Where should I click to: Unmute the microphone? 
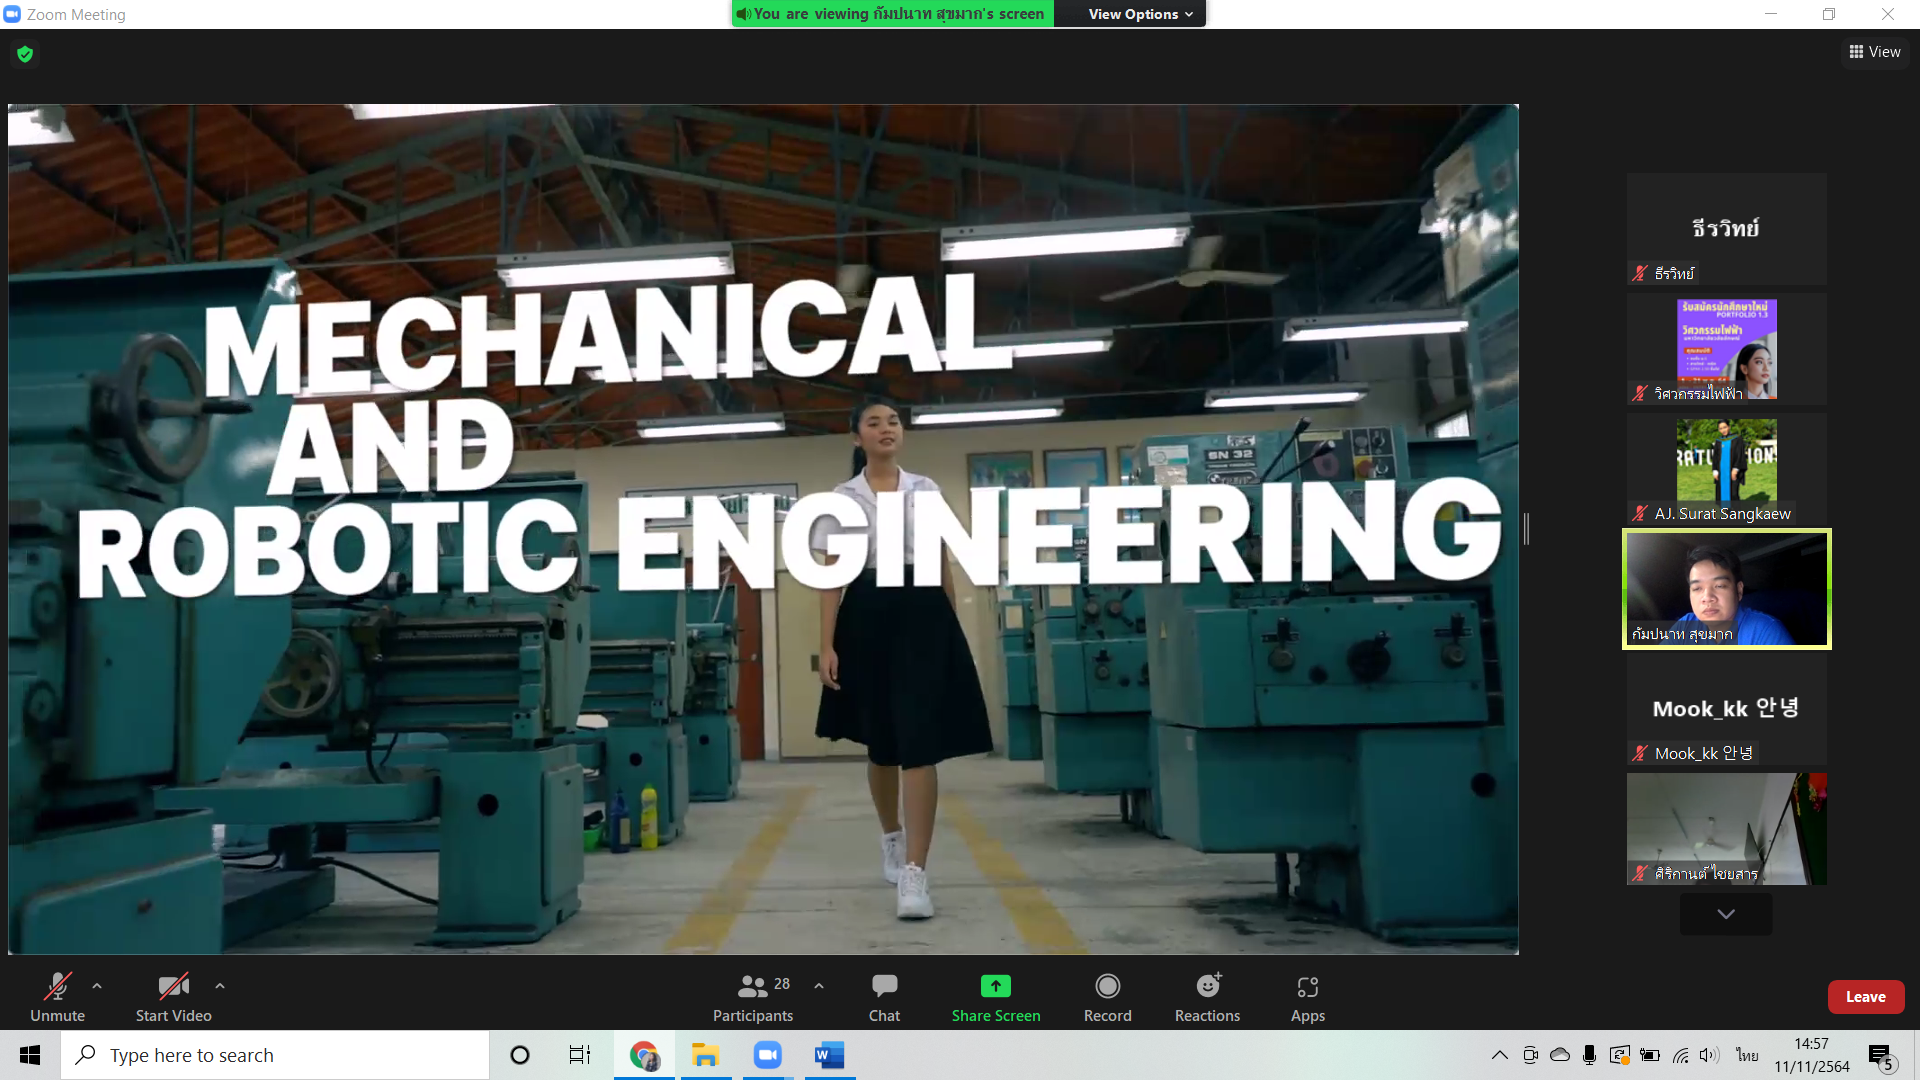click(57, 997)
